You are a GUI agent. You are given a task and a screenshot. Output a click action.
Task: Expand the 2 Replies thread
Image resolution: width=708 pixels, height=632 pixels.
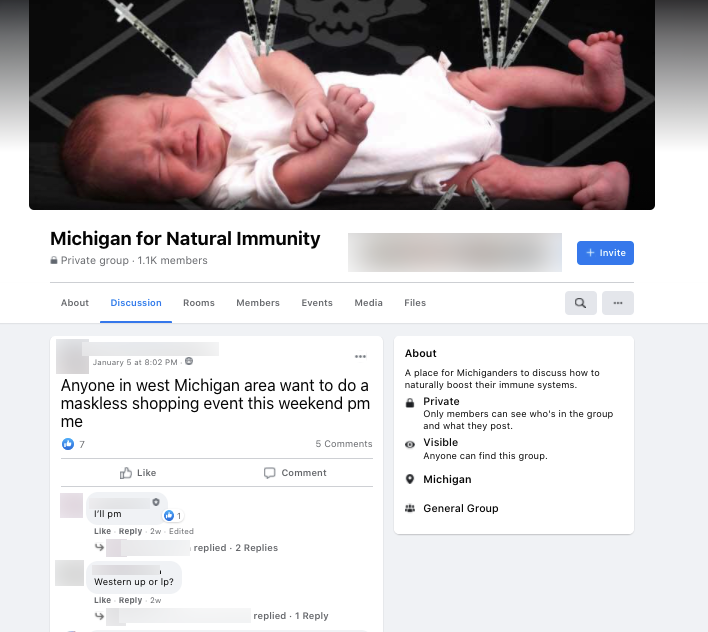pos(256,548)
